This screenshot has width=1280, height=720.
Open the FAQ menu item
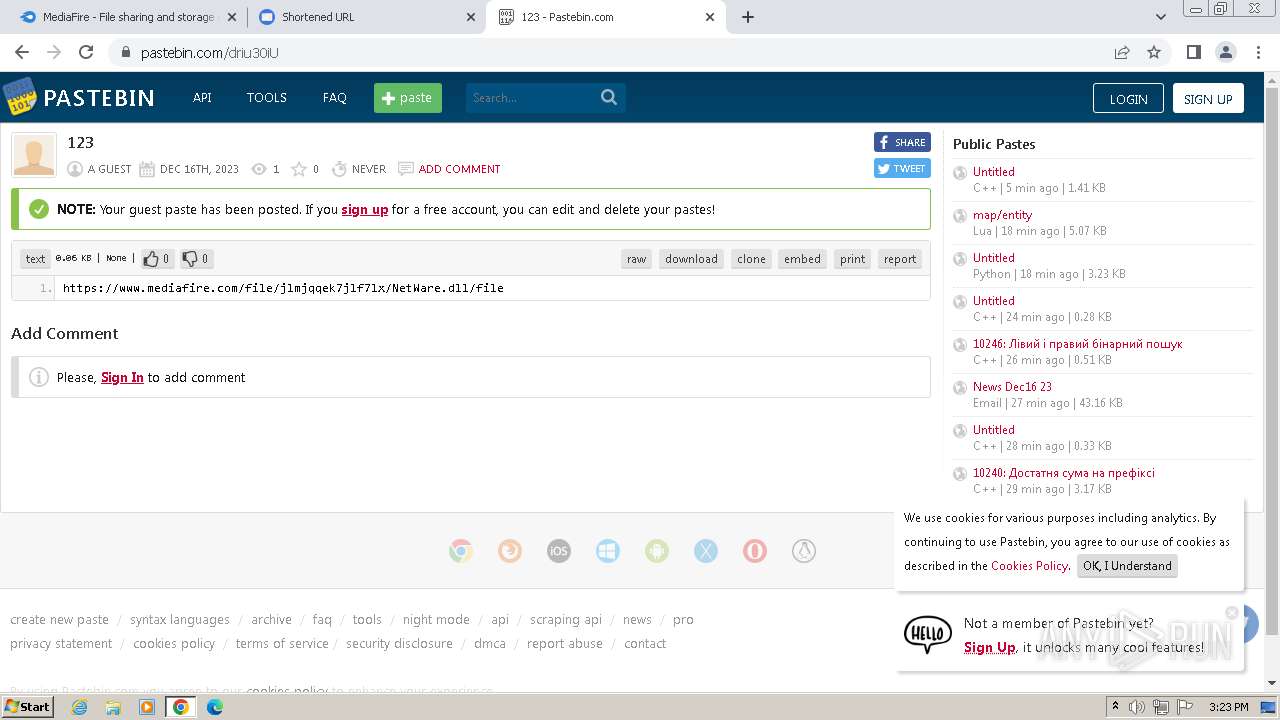point(335,97)
